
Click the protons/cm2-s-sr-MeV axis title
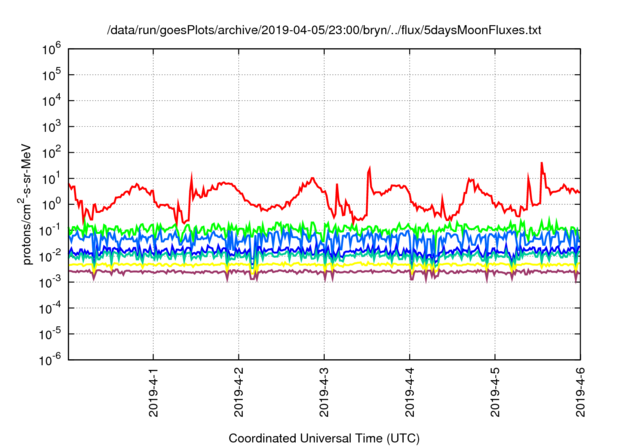pyautogui.click(x=26, y=204)
